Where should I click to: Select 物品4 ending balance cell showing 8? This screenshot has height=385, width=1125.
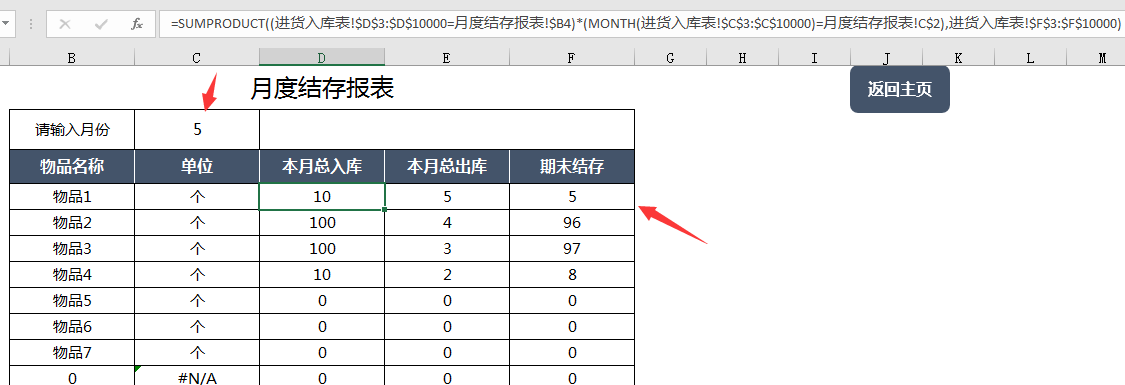click(572, 275)
